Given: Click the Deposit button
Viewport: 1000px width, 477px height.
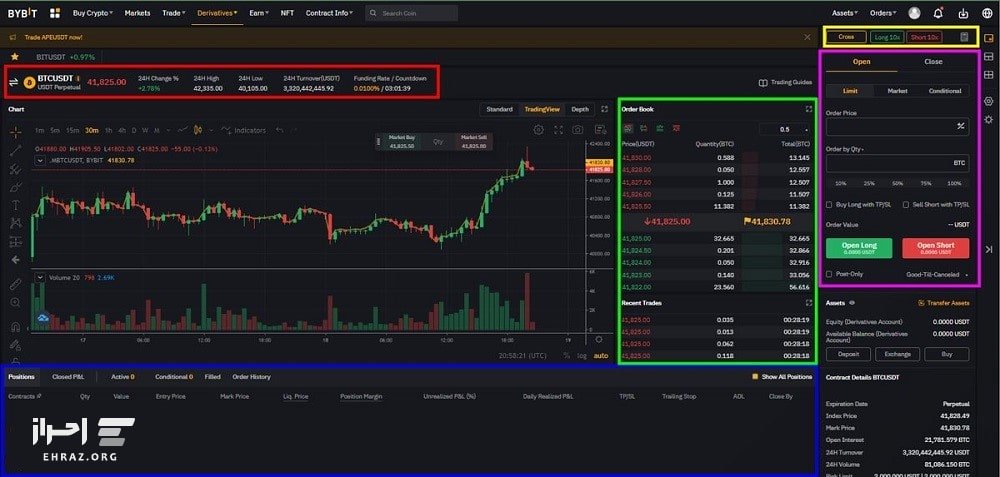Looking at the screenshot, I should pos(848,354).
